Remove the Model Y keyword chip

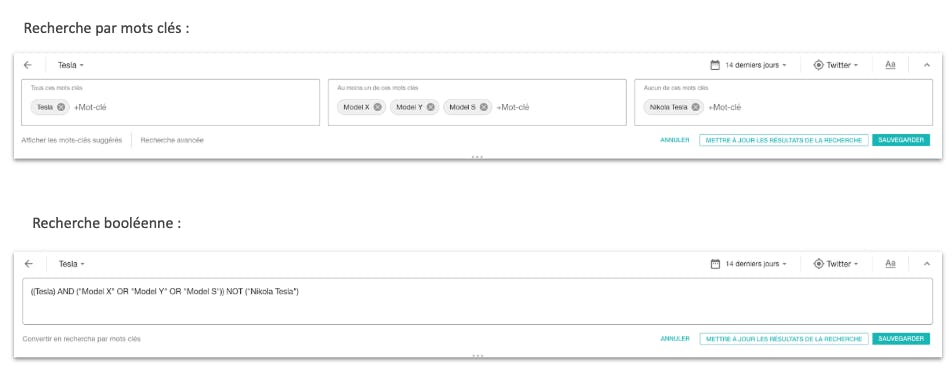point(430,107)
